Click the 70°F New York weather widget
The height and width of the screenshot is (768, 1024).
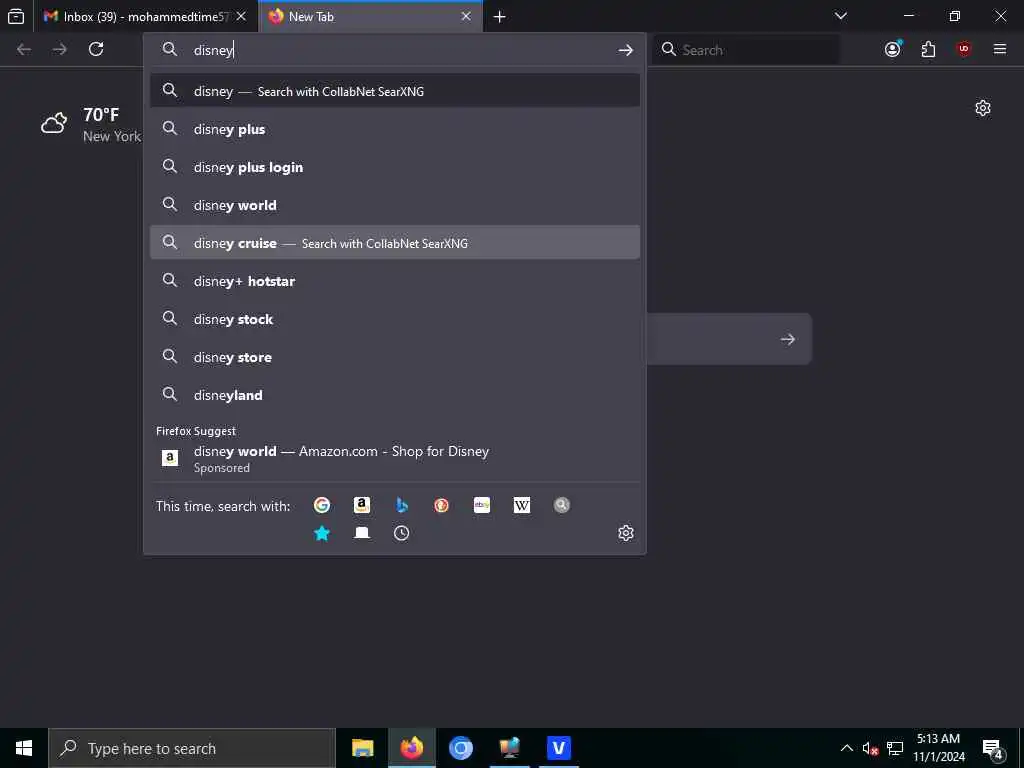[x=91, y=124]
